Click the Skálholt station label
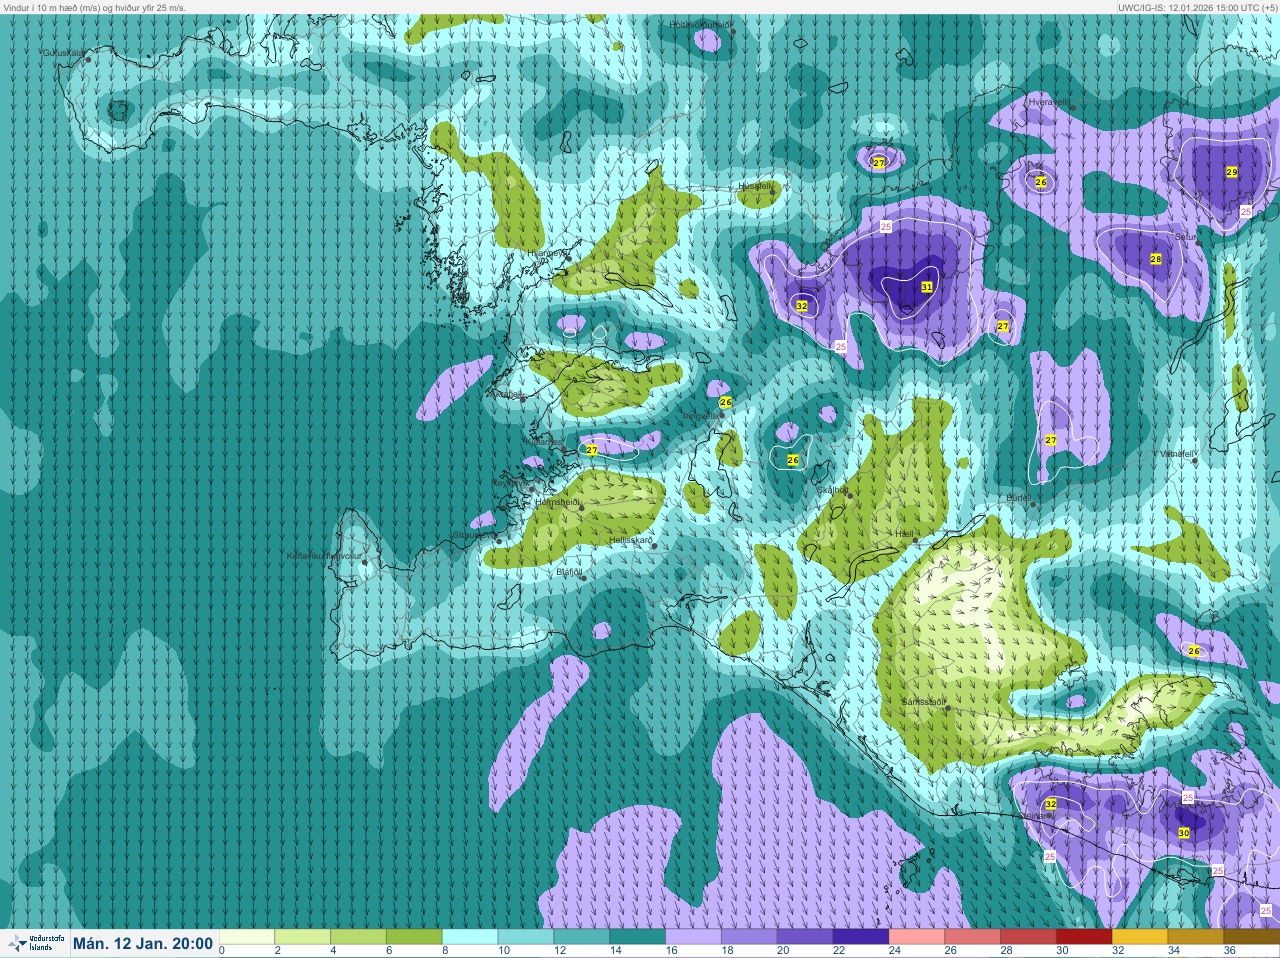 pos(832,490)
